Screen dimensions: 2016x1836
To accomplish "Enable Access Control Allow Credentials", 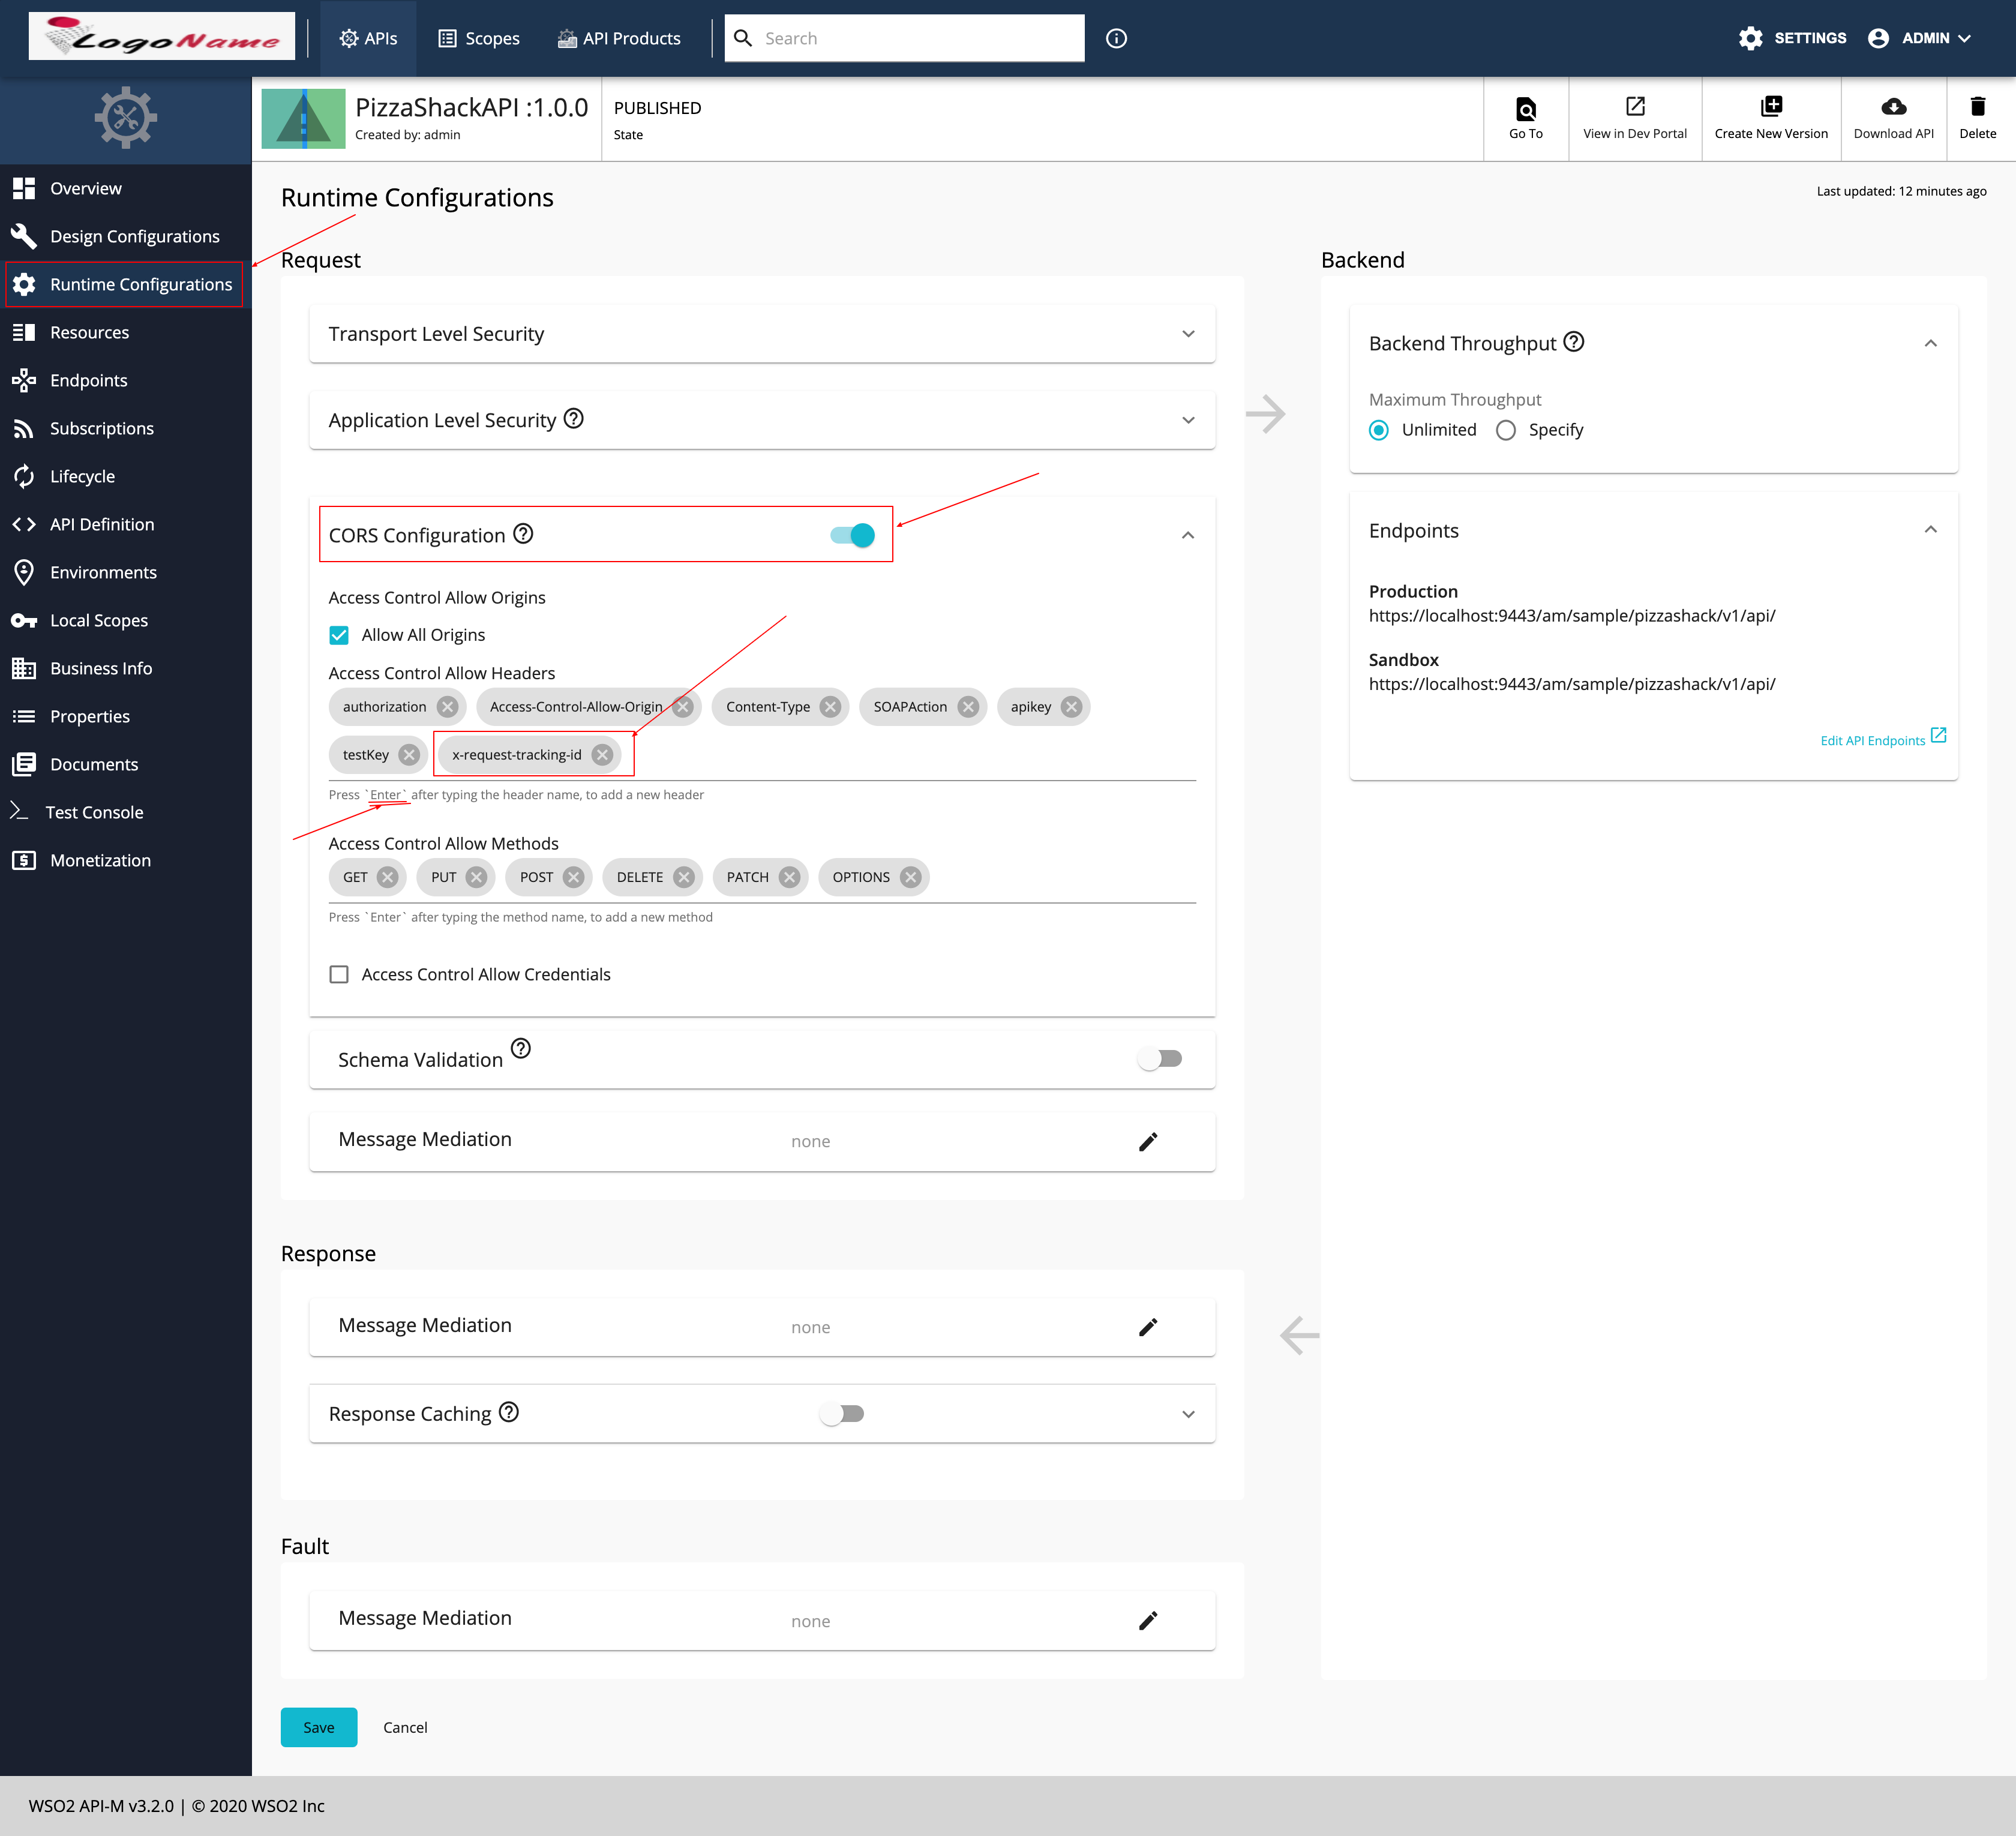I will 339,974.
